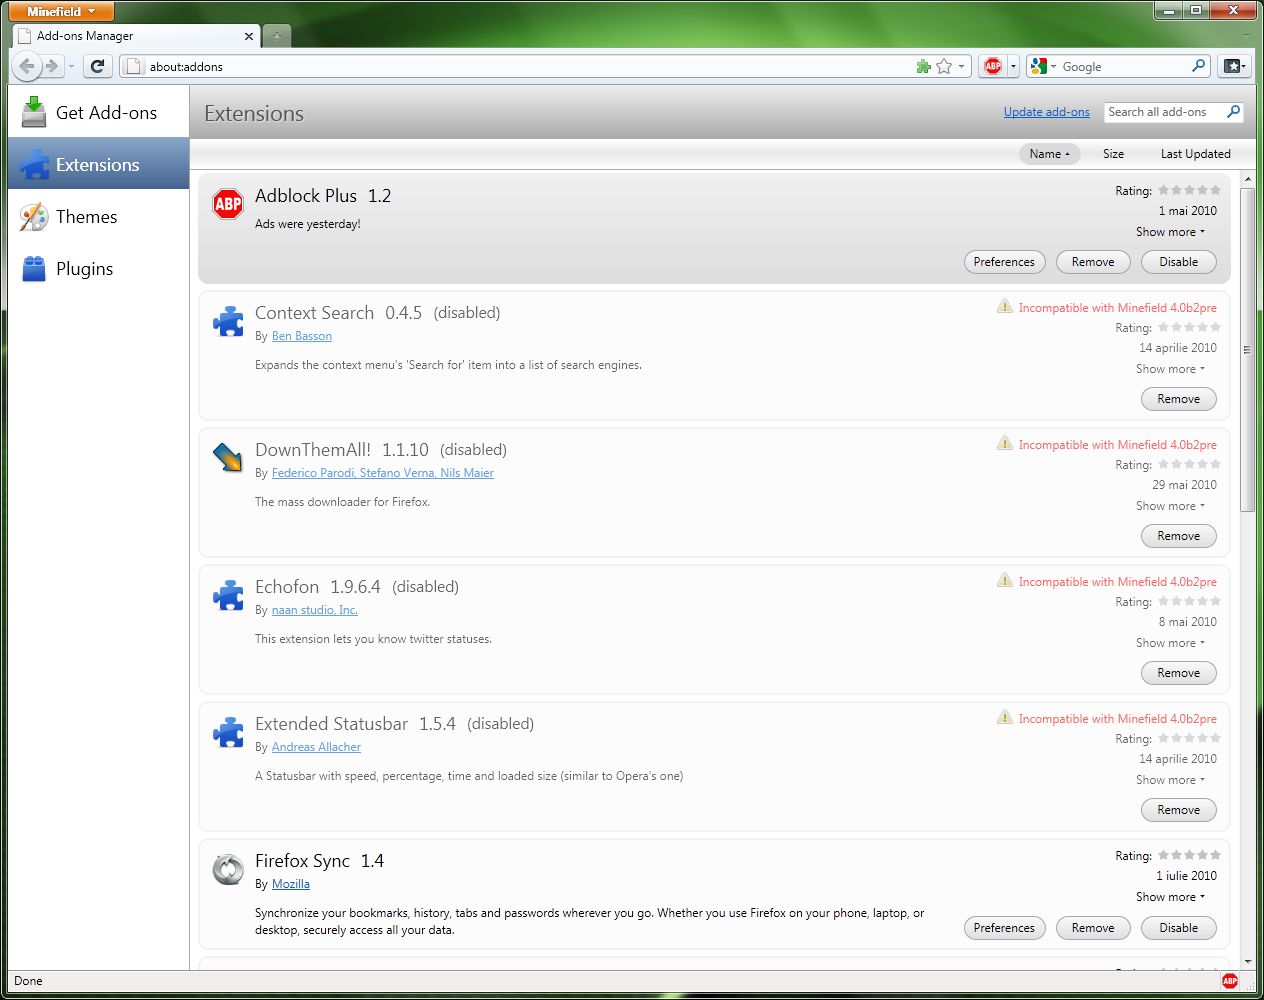
Task: Click the Adblock Plus status bar icon
Action: tap(1229, 981)
